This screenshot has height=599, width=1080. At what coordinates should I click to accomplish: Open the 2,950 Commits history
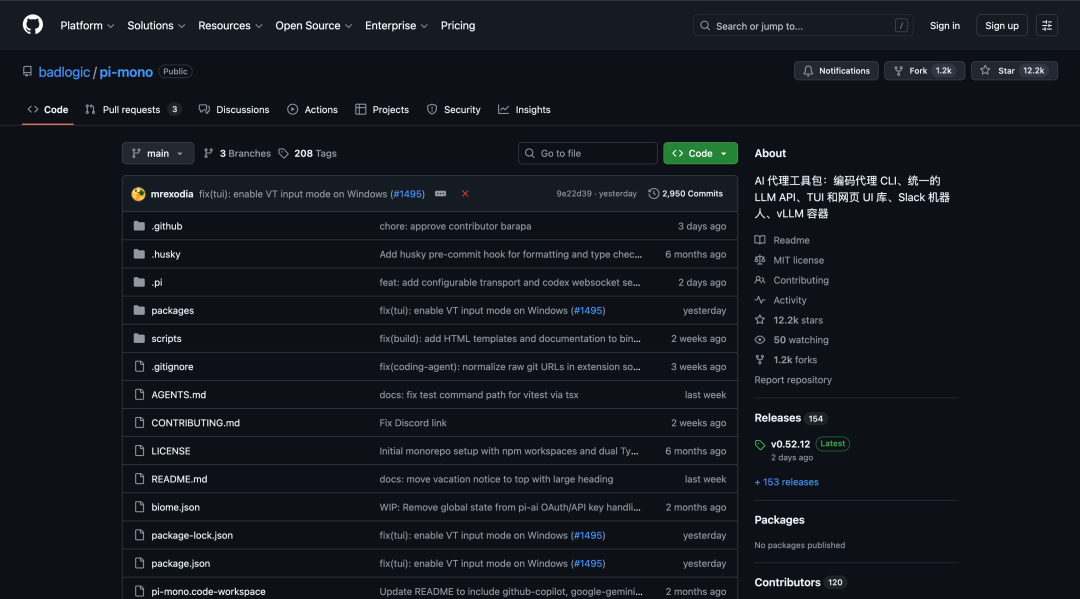click(x=685, y=194)
